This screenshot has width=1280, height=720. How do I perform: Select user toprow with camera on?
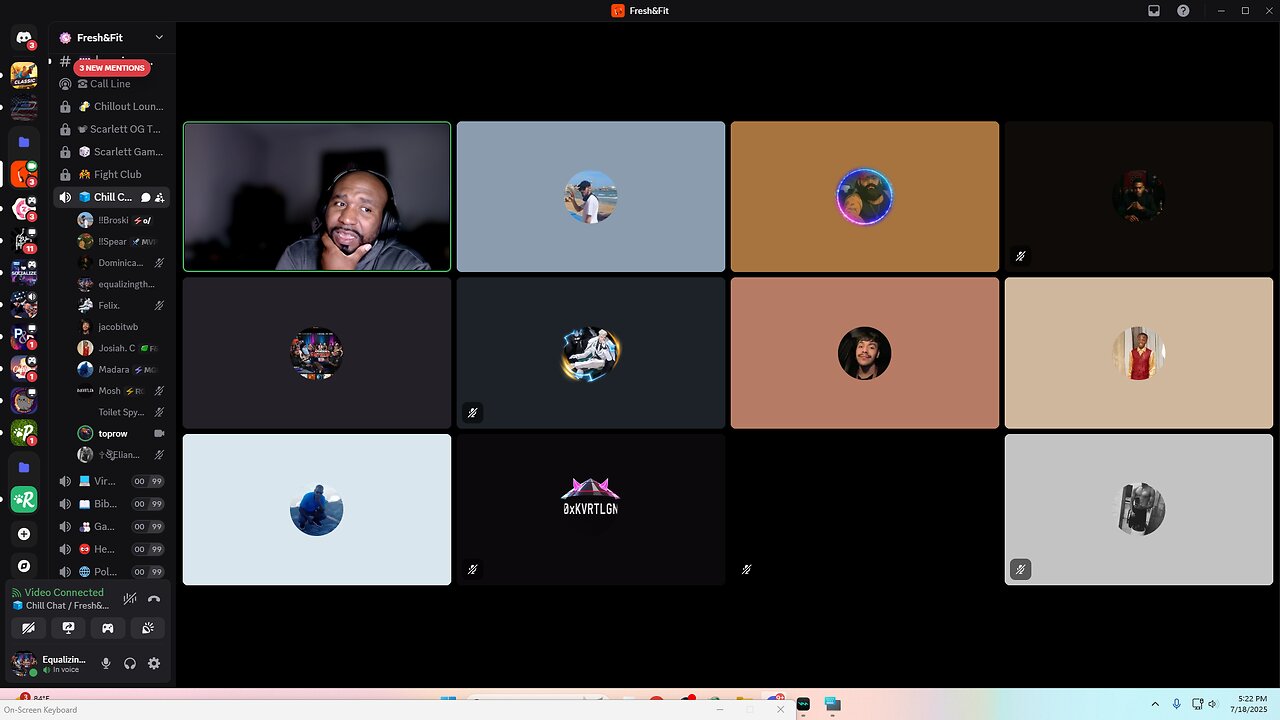coord(121,434)
